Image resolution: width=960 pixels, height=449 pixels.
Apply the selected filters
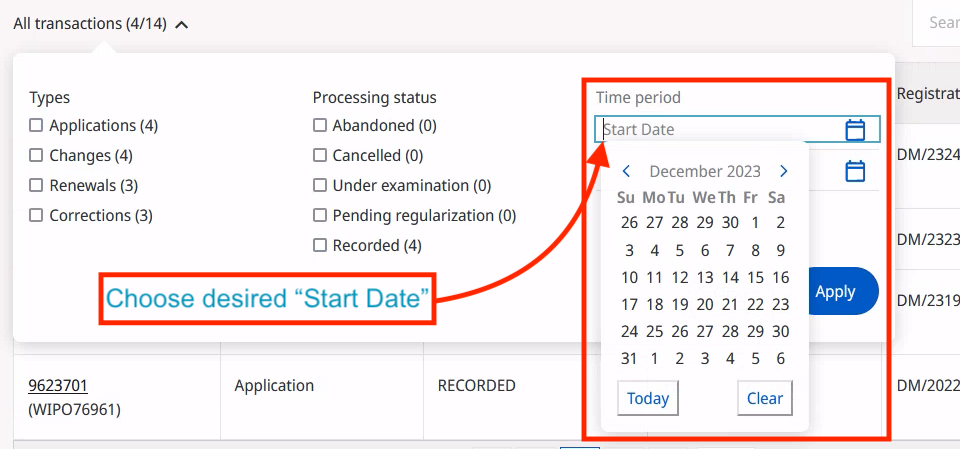(836, 292)
